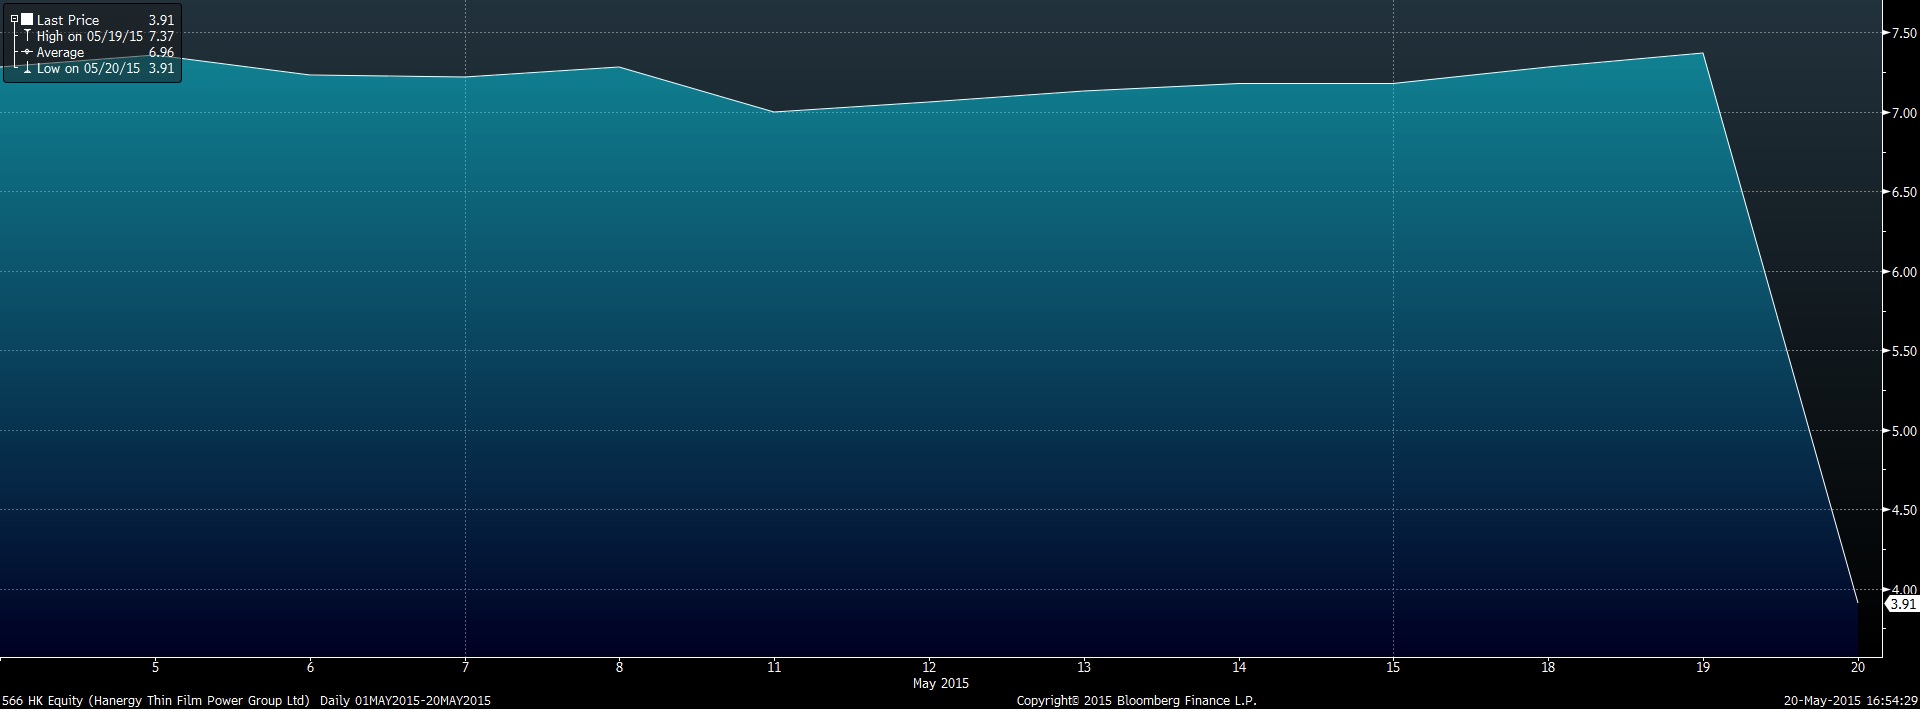Image resolution: width=1920 pixels, height=709 pixels.
Task: Select the Low on 05/20/15 legend entry
Action: (88, 68)
